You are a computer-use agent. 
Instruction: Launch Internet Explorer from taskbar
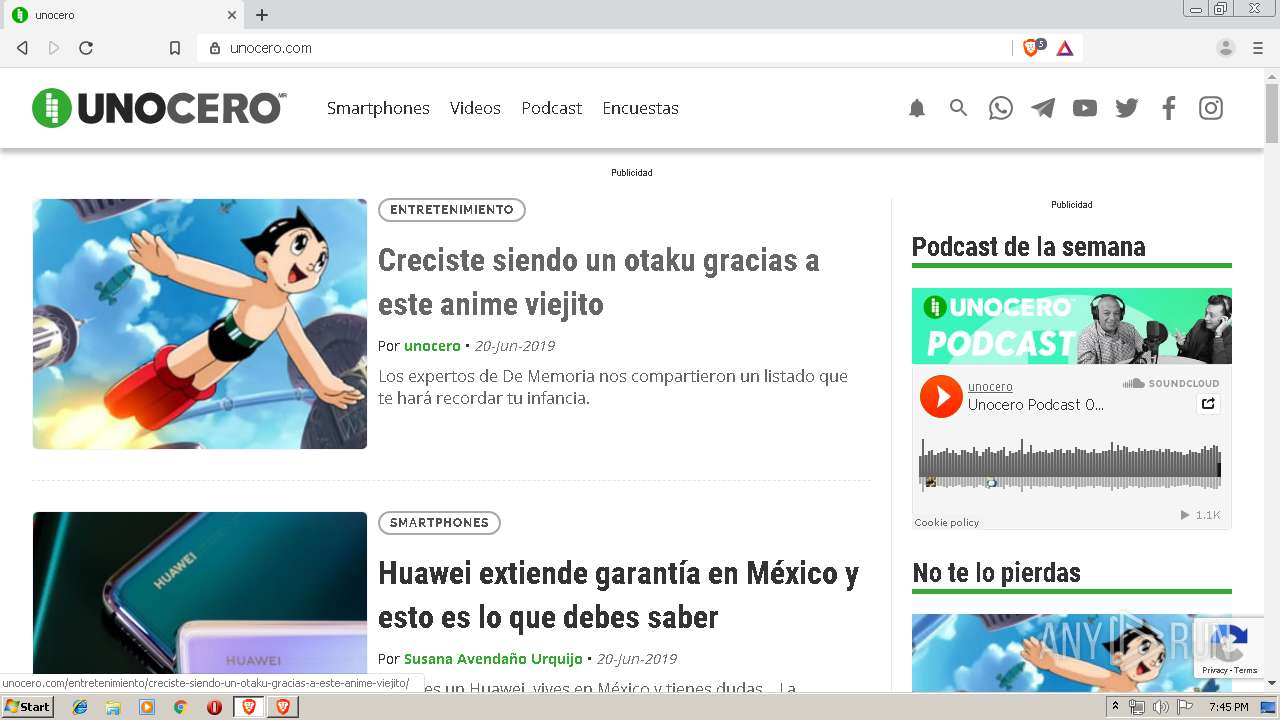click(x=80, y=707)
